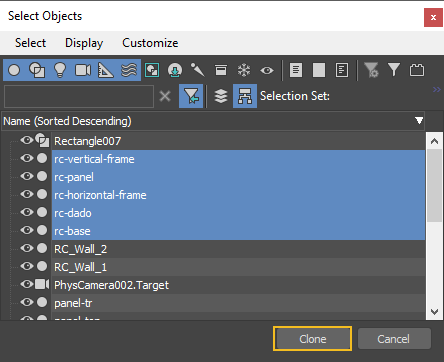Click the Clone button
Viewport: 444px width, 362px height.
pyautogui.click(x=312, y=339)
